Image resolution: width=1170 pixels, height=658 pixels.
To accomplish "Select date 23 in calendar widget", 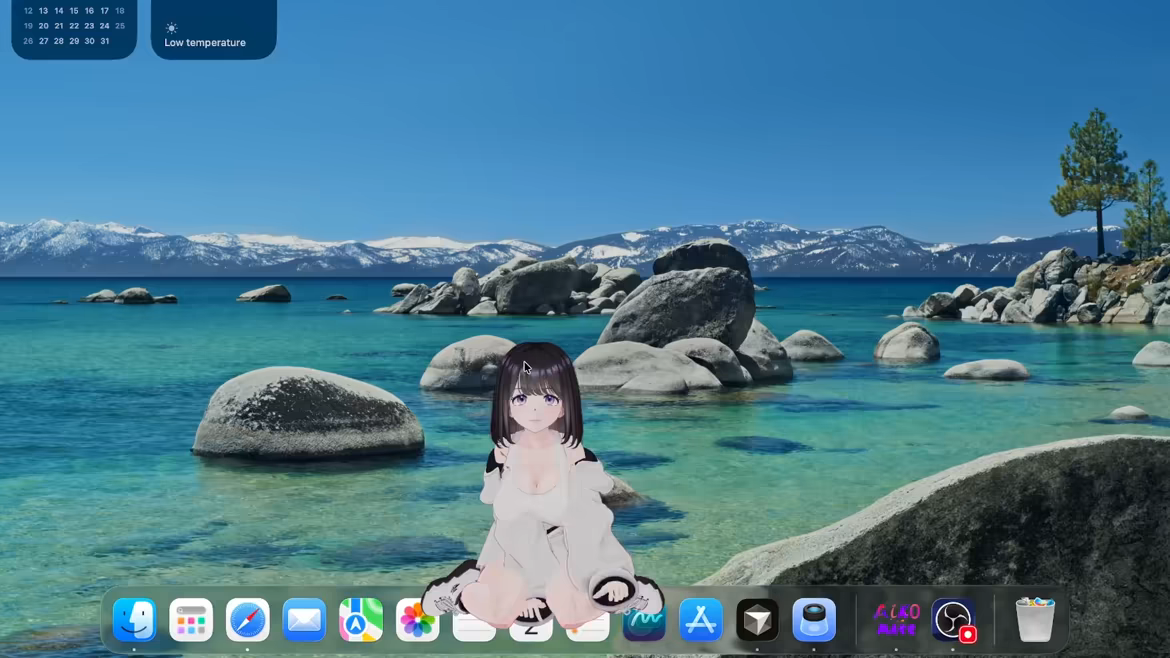I will pyautogui.click(x=89, y=26).
